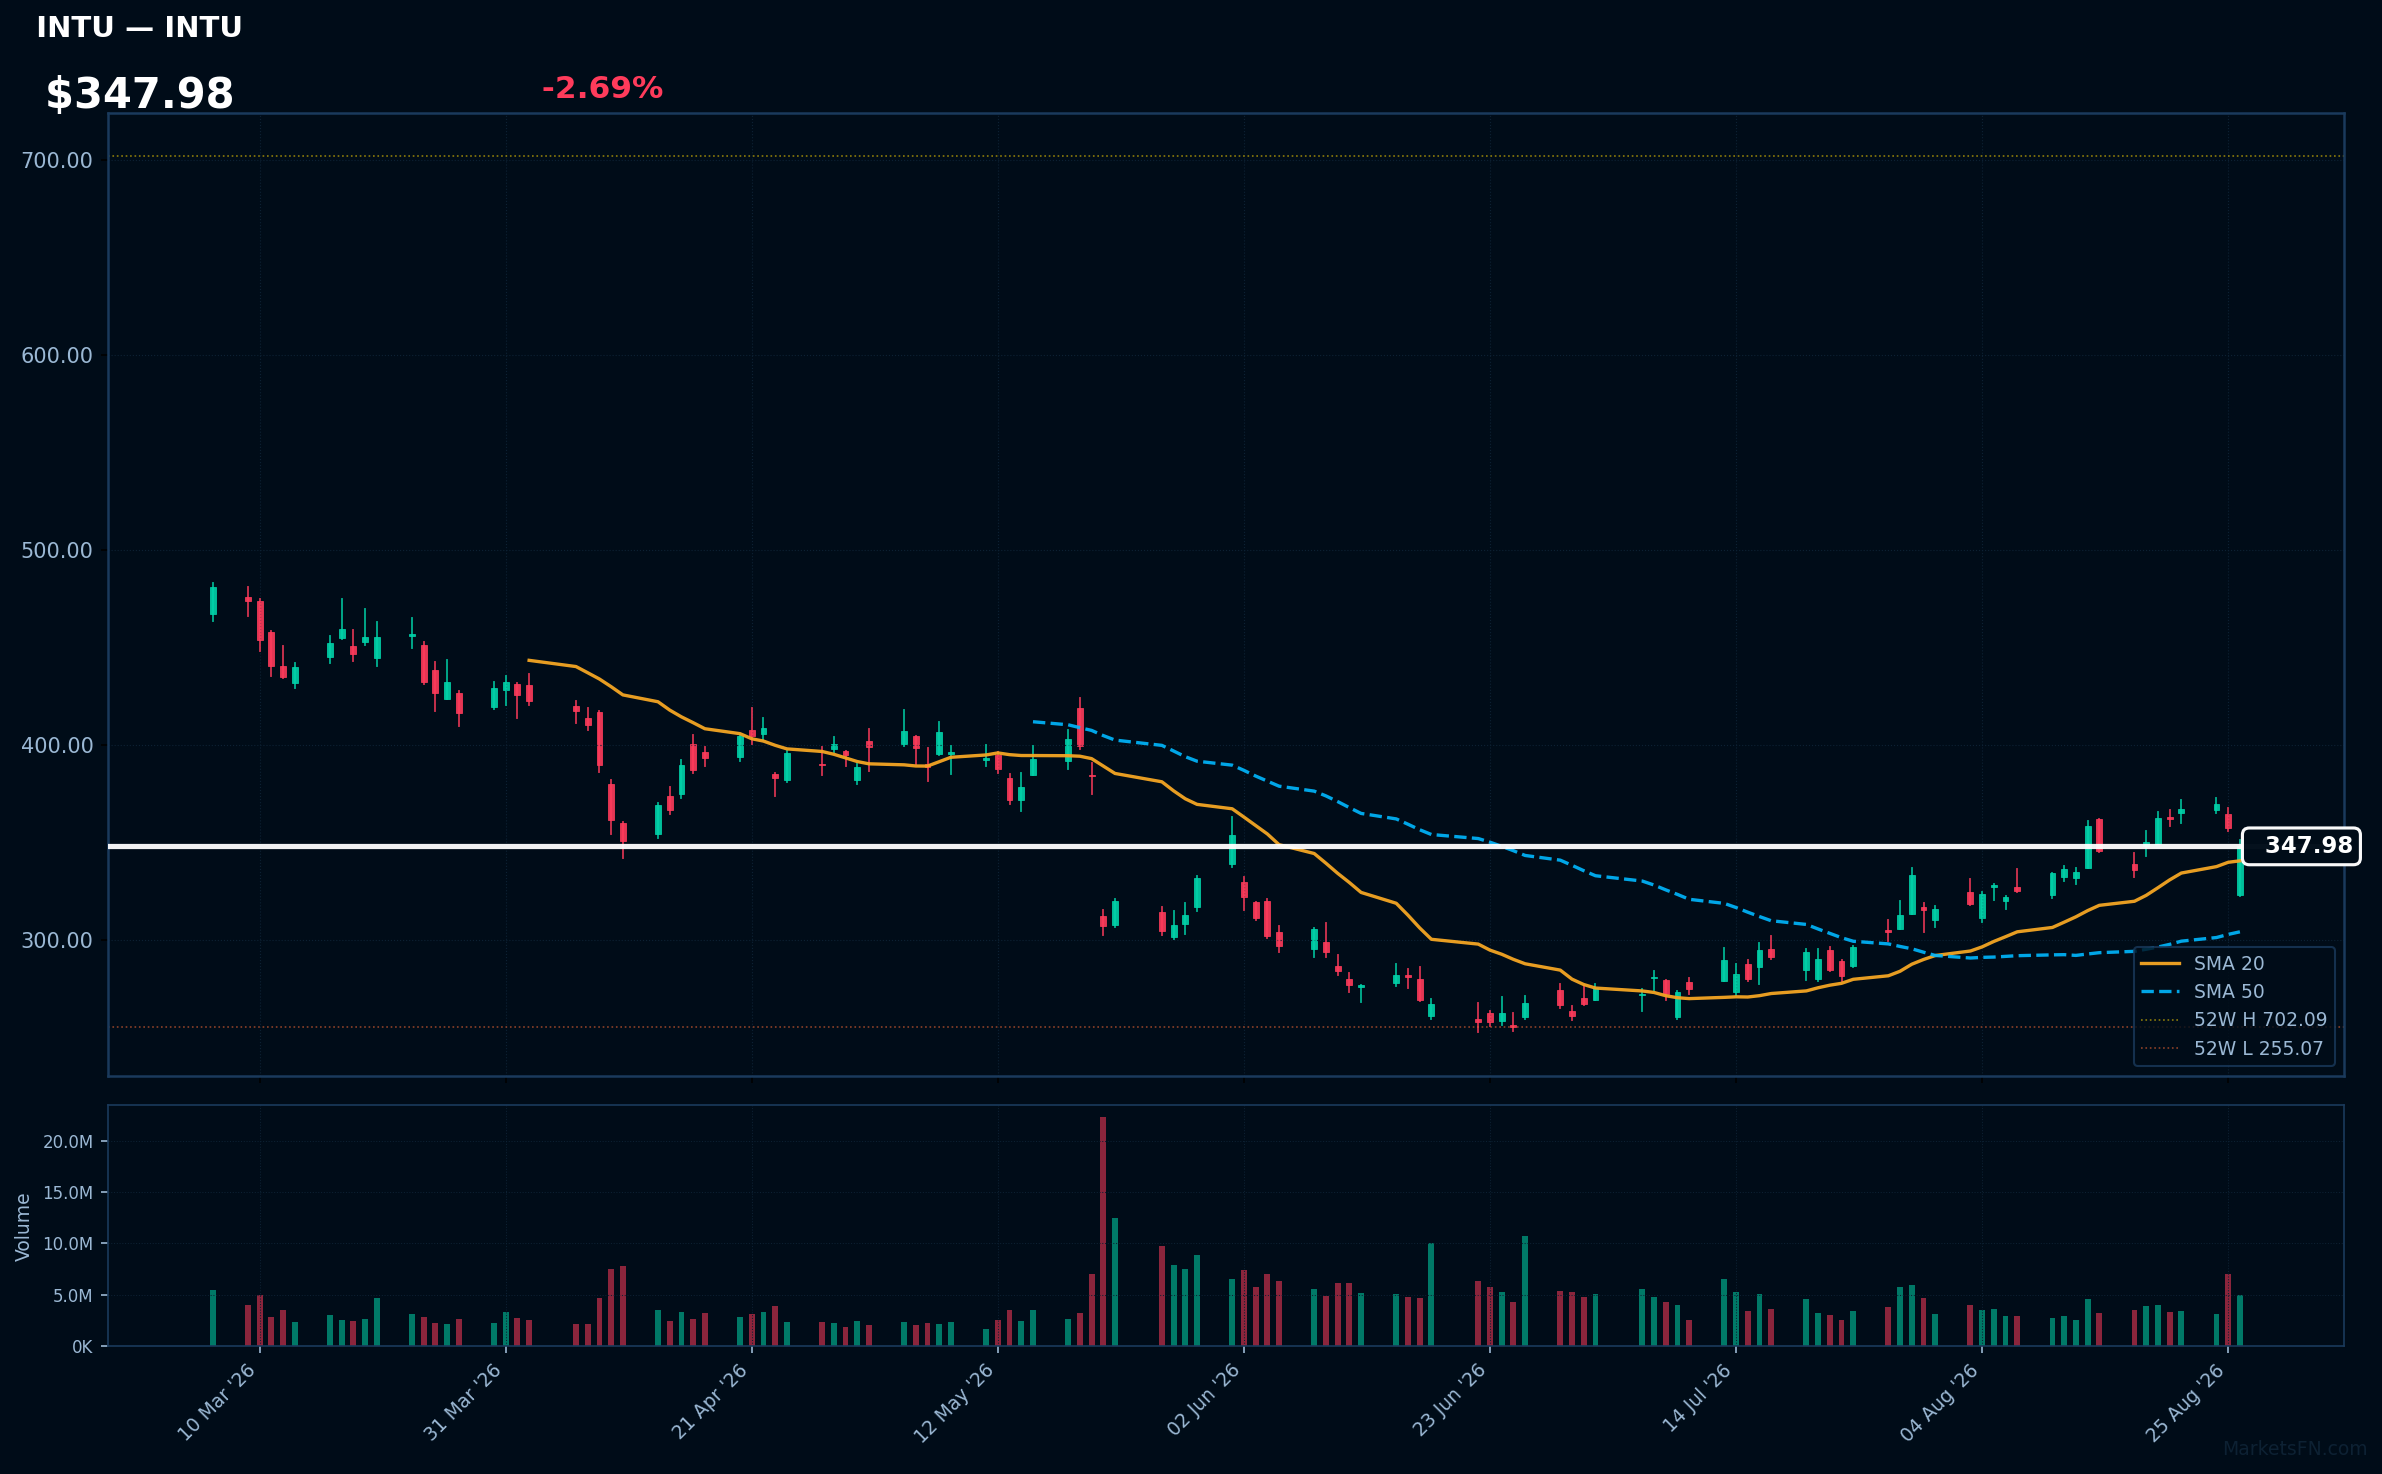Click the 10 Mar '26 date label

217,1402
